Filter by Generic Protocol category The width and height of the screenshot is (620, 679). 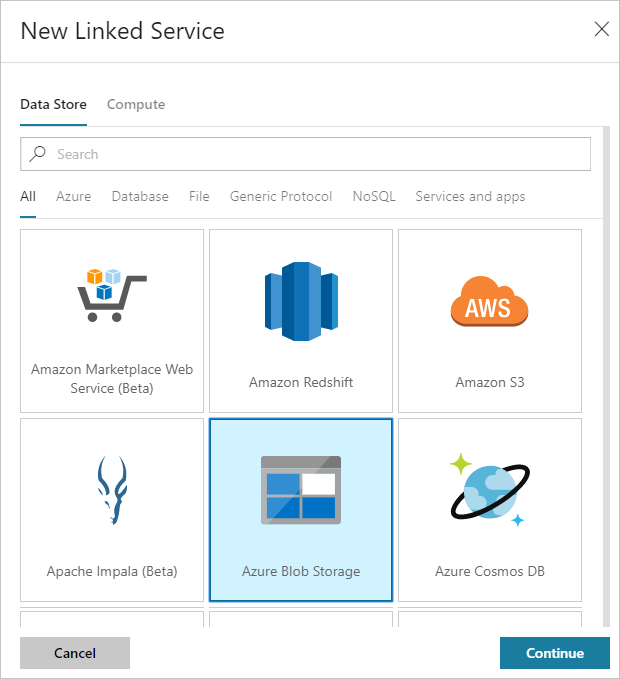pos(281,196)
